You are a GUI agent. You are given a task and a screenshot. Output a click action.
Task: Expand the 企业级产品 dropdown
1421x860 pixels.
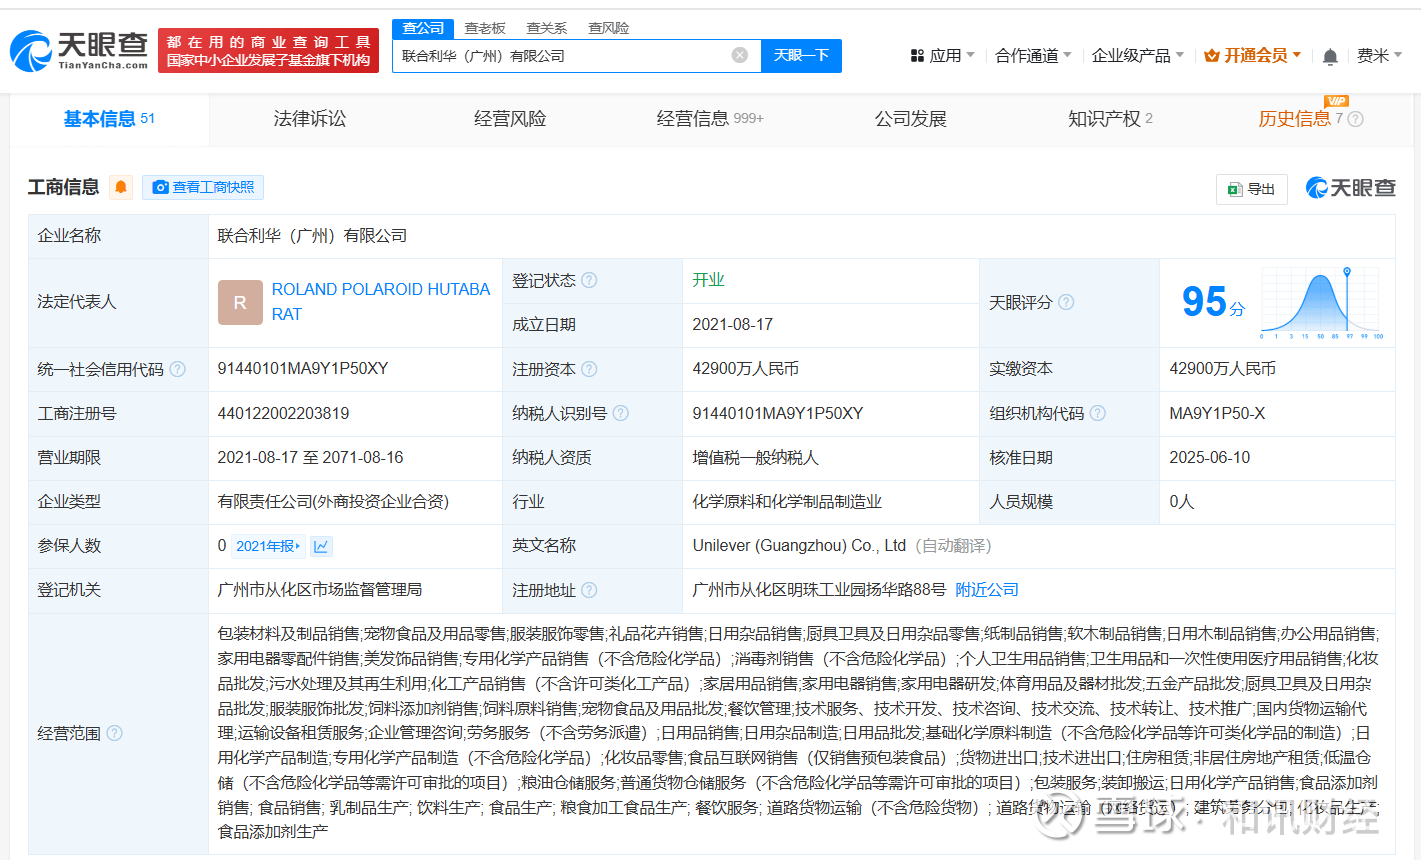(1138, 56)
